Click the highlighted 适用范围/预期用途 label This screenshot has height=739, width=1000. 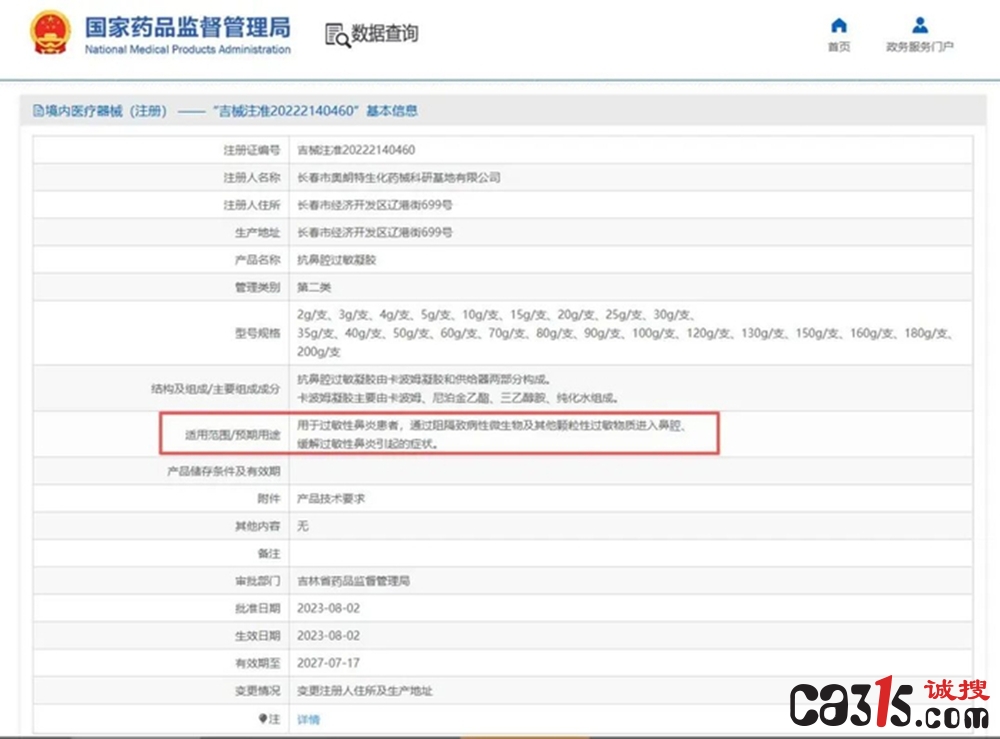click(x=232, y=435)
